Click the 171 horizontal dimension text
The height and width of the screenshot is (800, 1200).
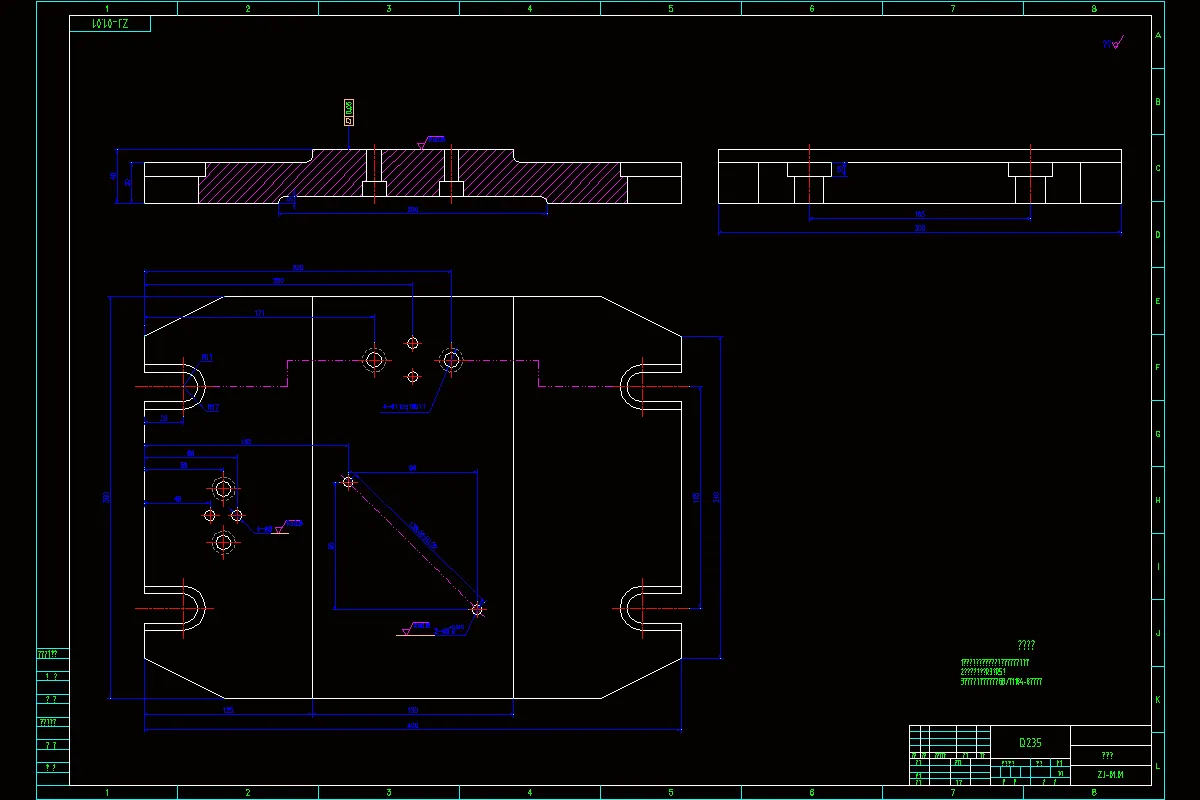(259, 314)
